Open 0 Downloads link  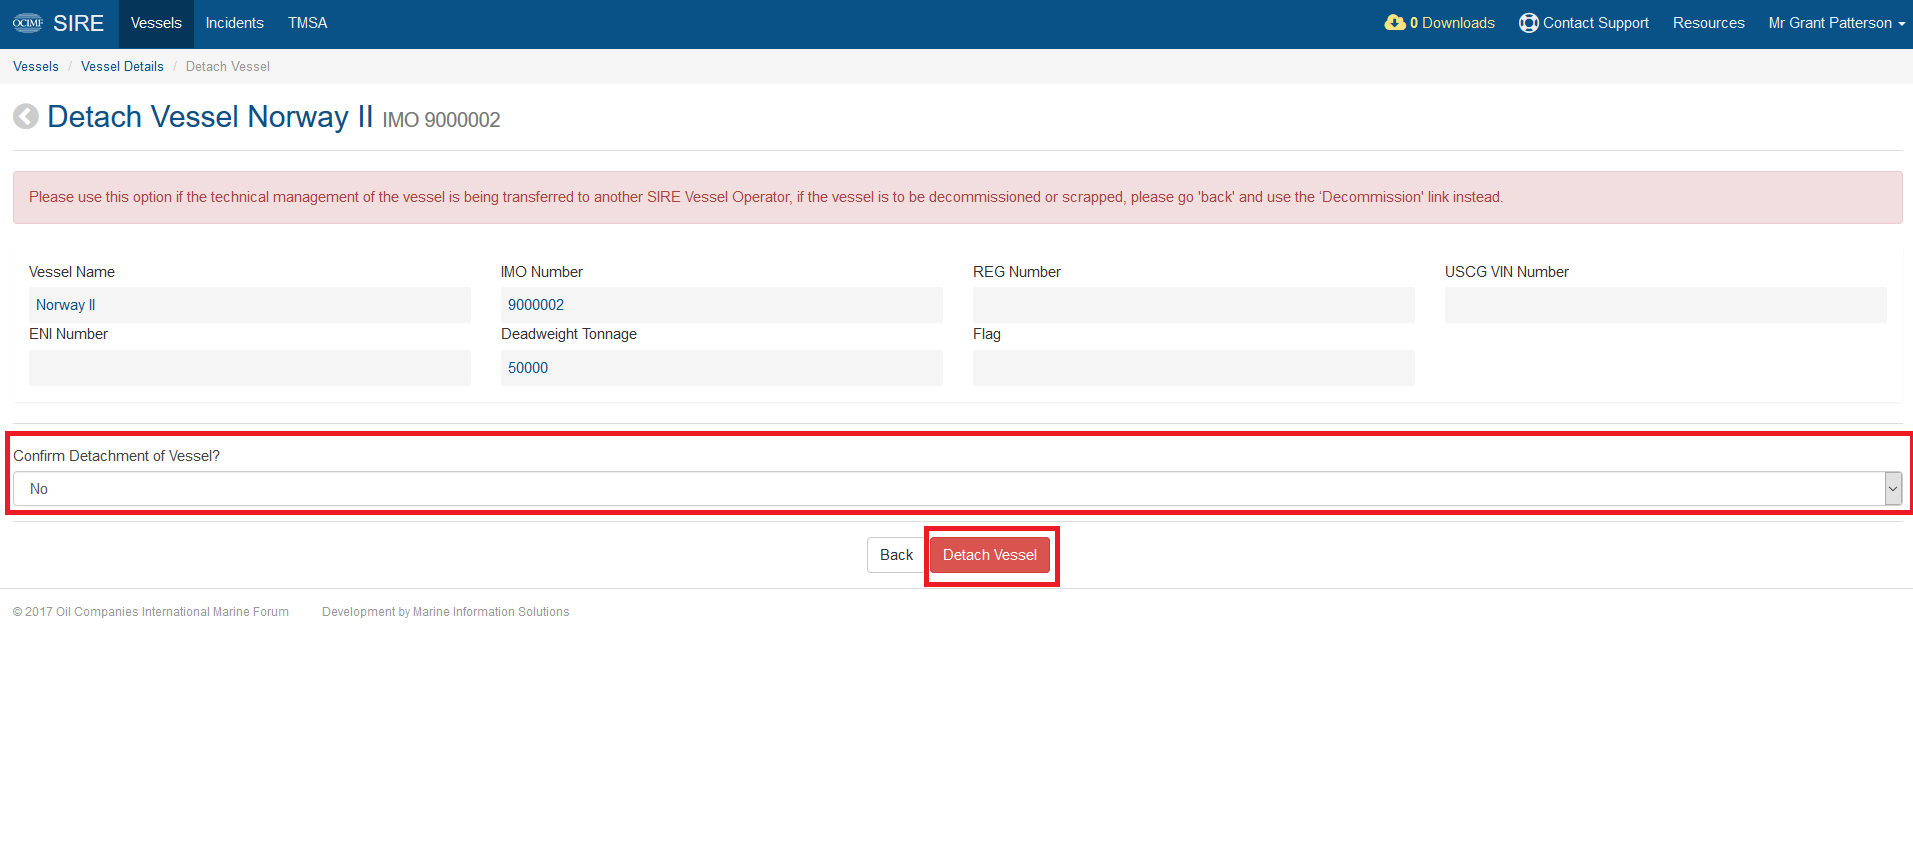[1440, 23]
